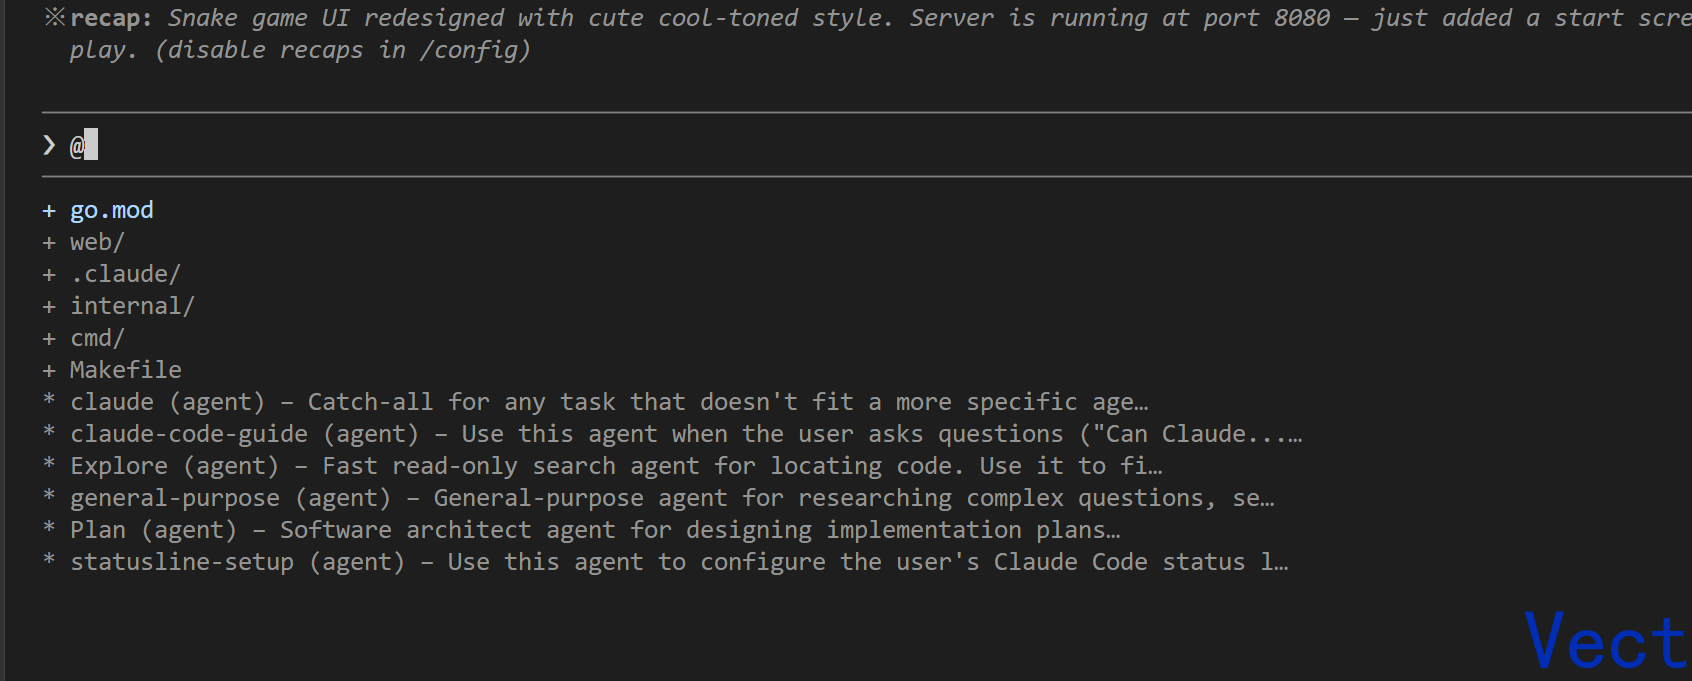
Task: Select the Makefile suggestion
Action: [x=126, y=370]
